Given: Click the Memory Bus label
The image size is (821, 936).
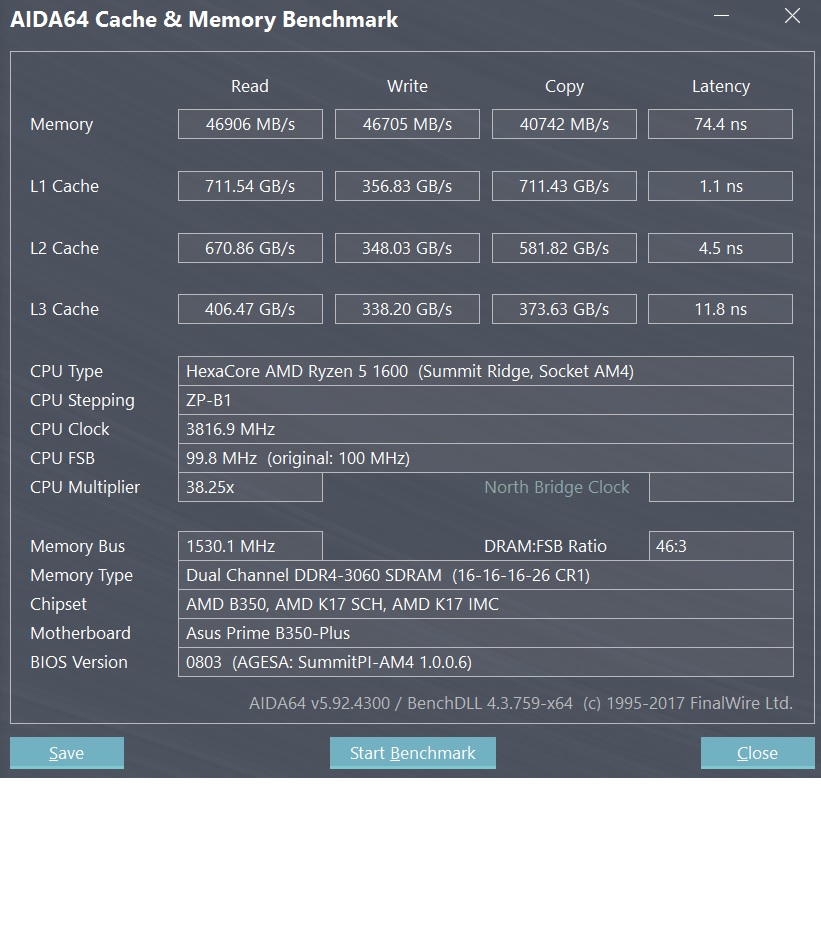Looking at the screenshot, I should point(78,546).
